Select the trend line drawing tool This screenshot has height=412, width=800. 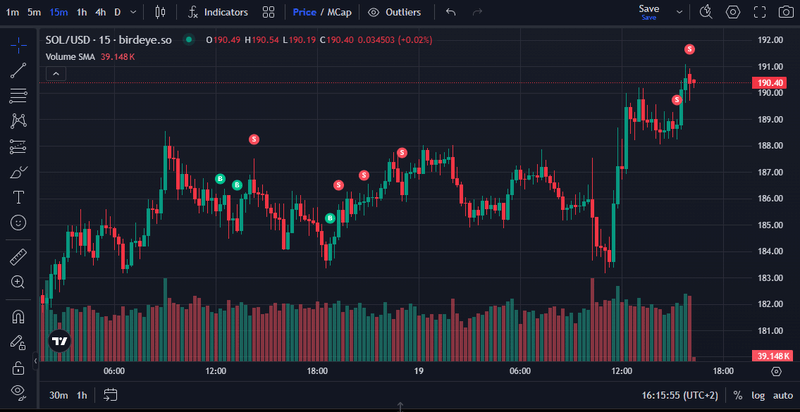click(18, 71)
